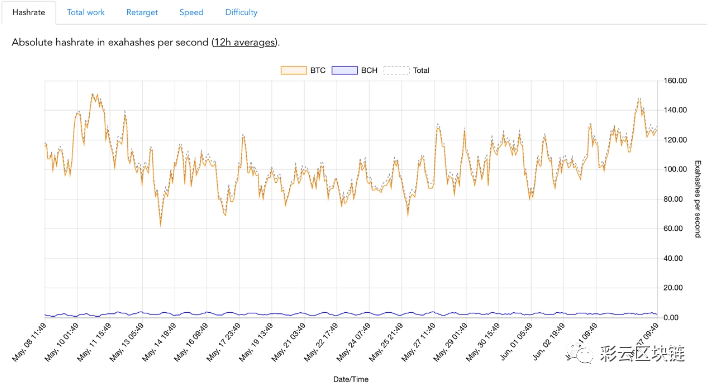Click the Absolute hashrate description text
707x384 pixels.
tap(146, 42)
